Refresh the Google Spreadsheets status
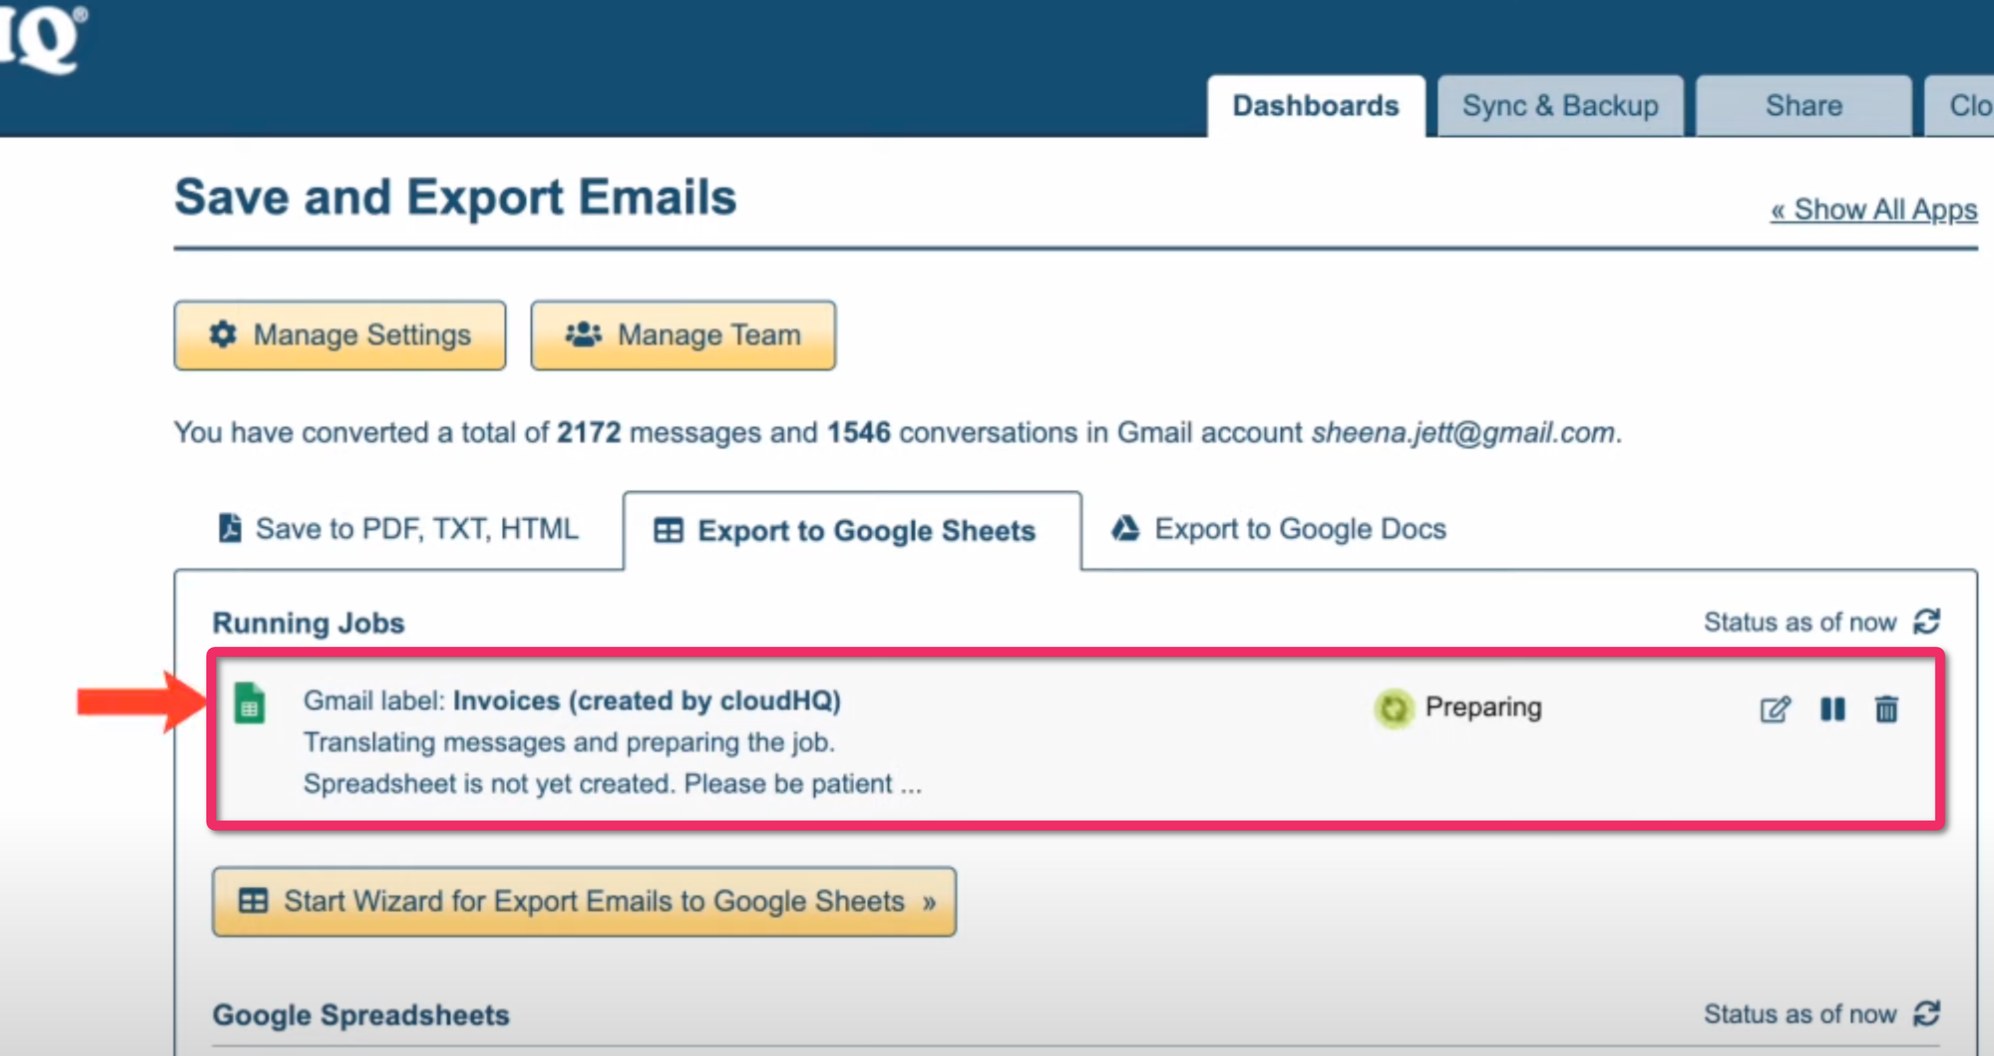The width and height of the screenshot is (1994, 1056). click(x=1926, y=1014)
